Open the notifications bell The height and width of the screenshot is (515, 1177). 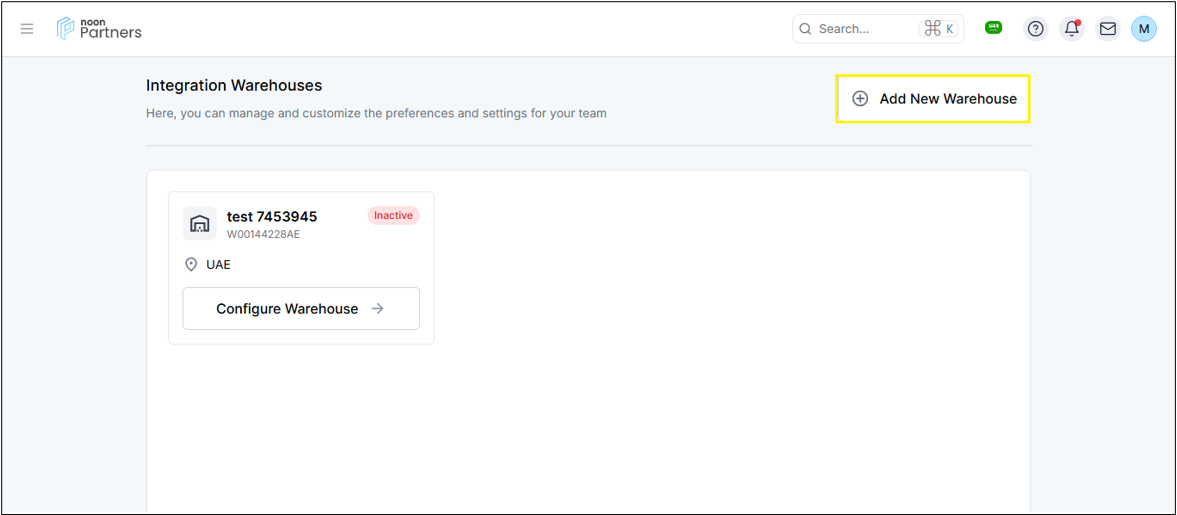(x=1072, y=29)
